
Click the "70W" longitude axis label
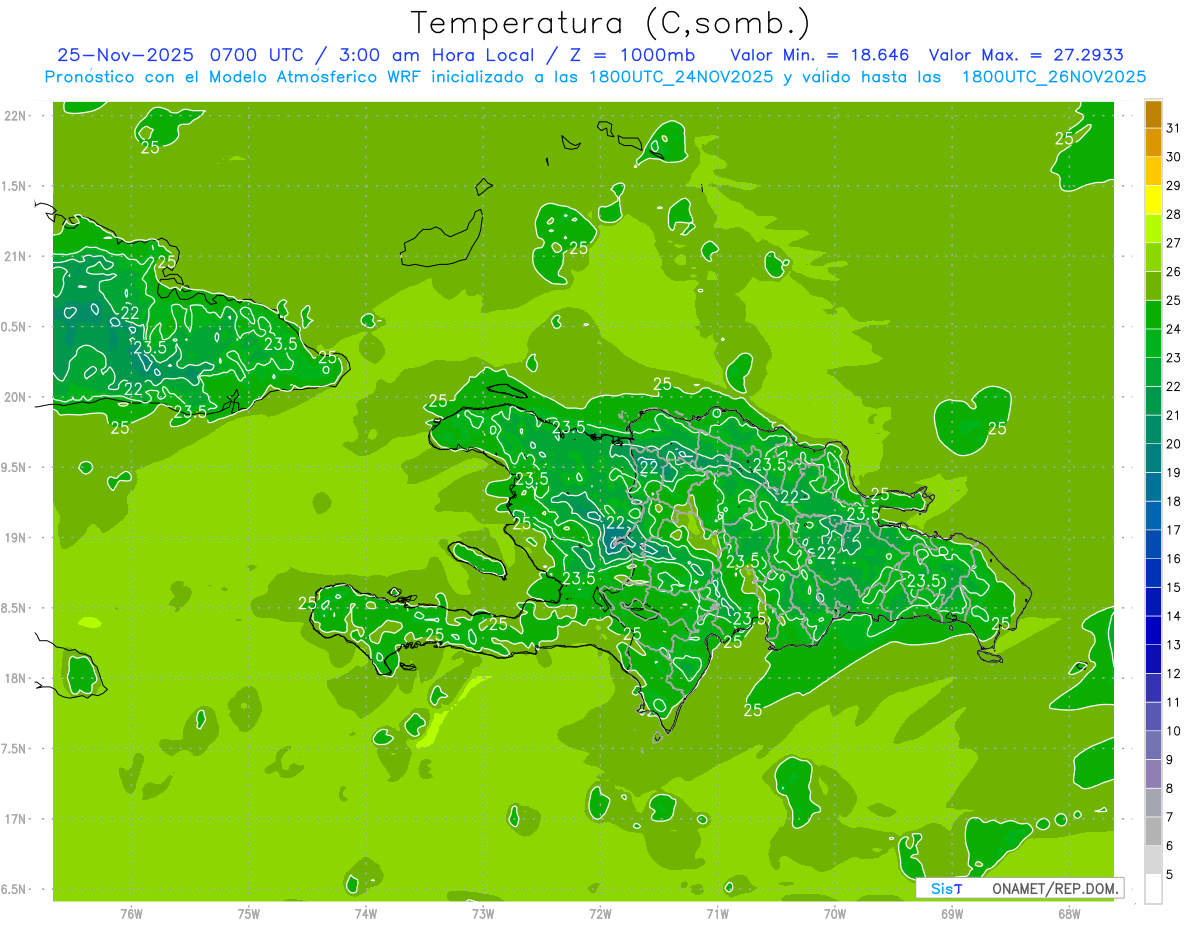tap(835, 913)
